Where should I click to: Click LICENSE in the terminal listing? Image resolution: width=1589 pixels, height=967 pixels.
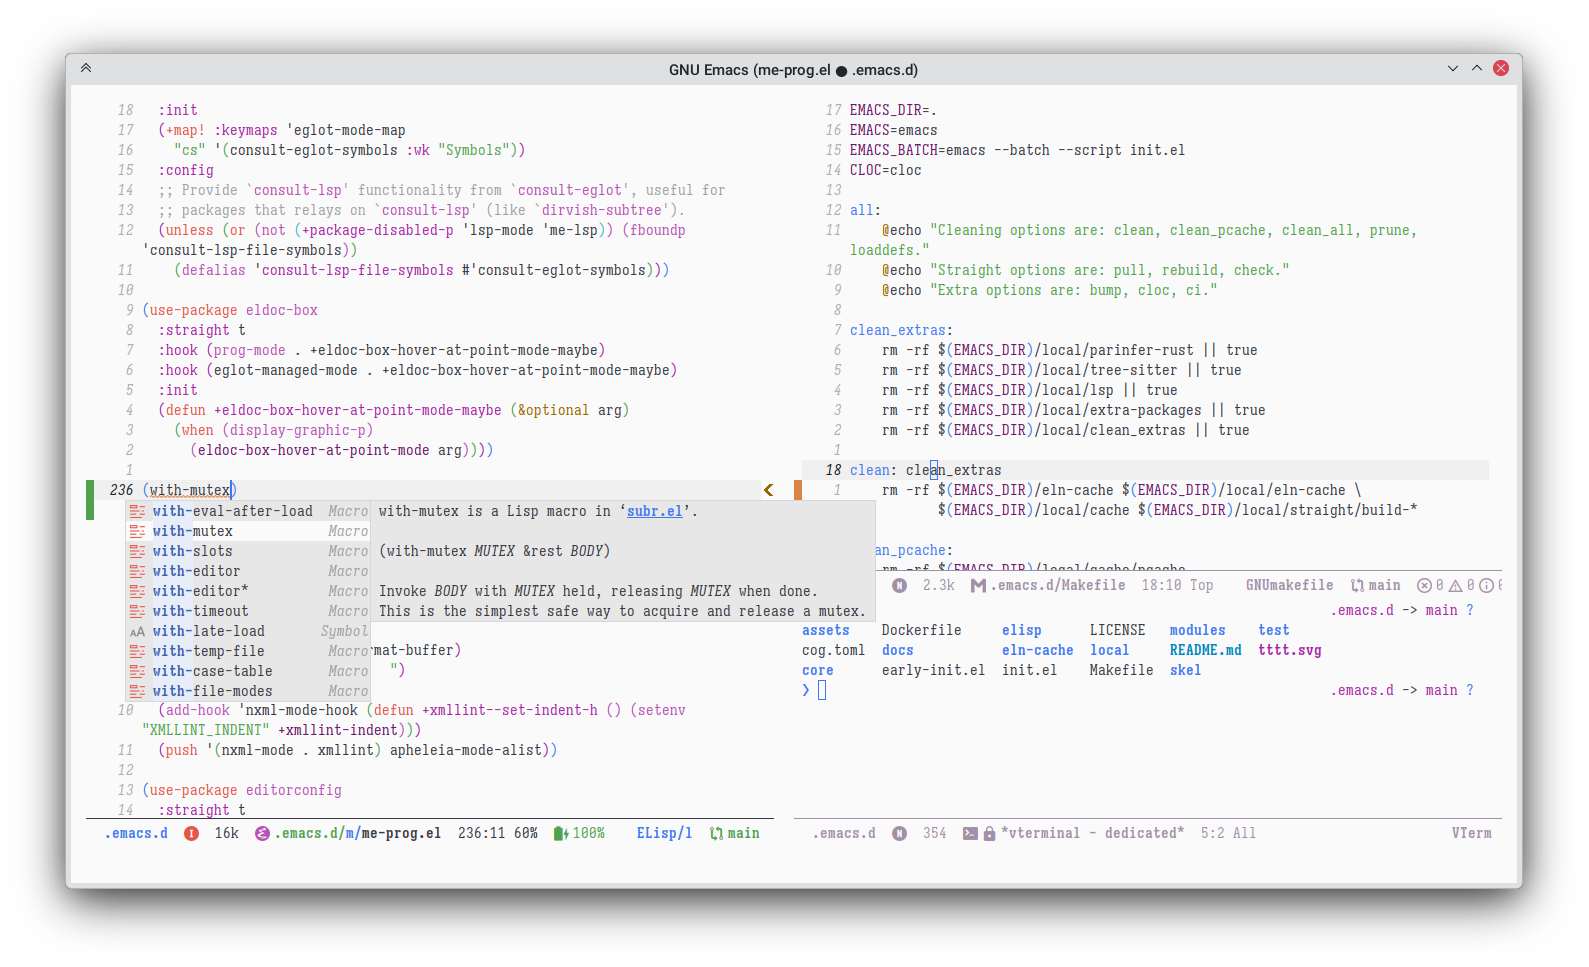[x=1117, y=630]
